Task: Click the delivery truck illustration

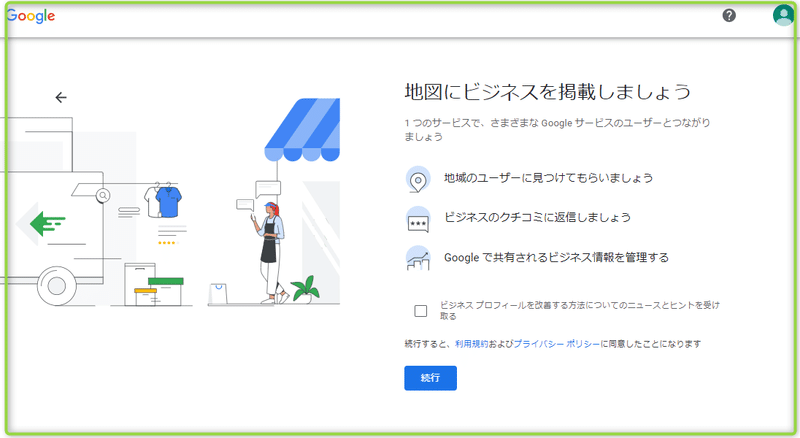Action: tap(54, 211)
